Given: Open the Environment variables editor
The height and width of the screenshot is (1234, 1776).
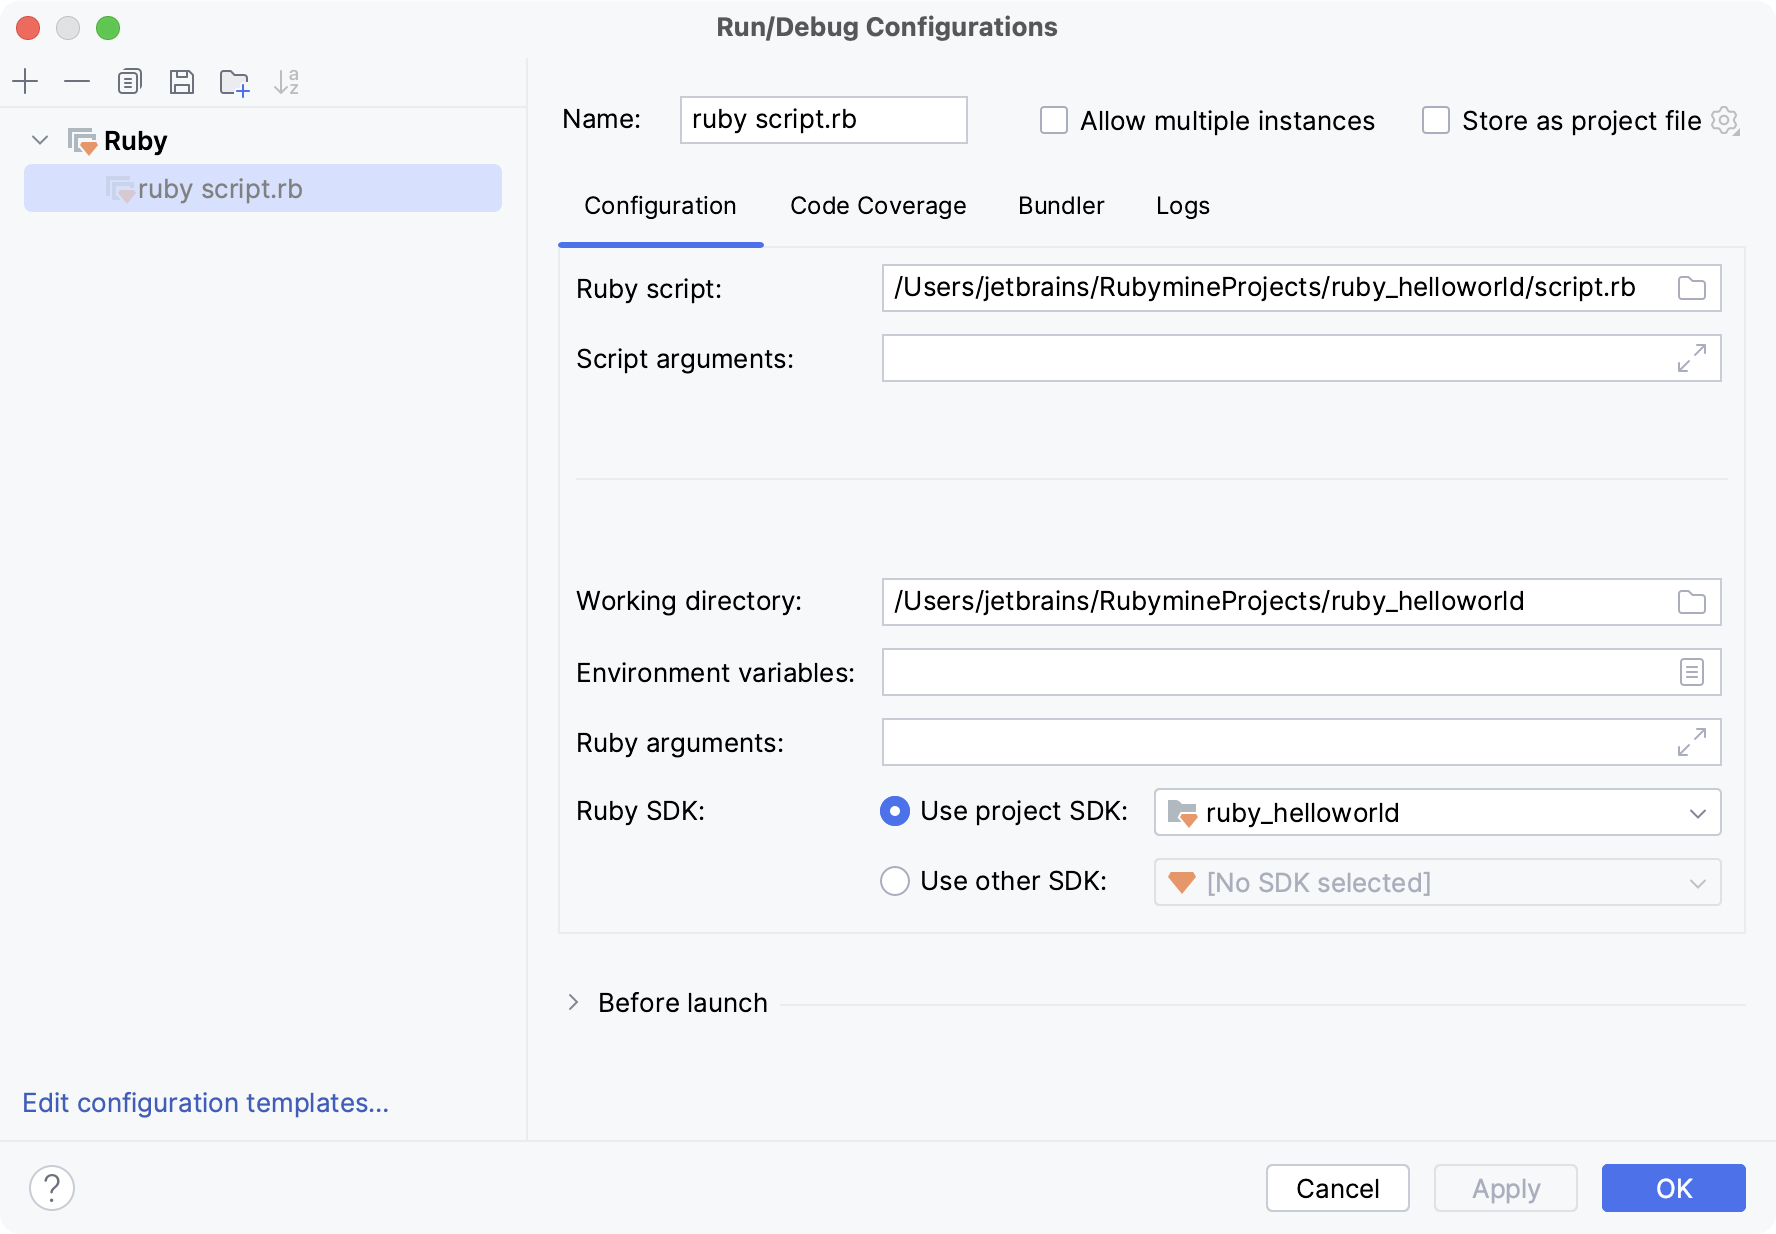Looking at the screenshot, I should click(x=1692, y=672).
